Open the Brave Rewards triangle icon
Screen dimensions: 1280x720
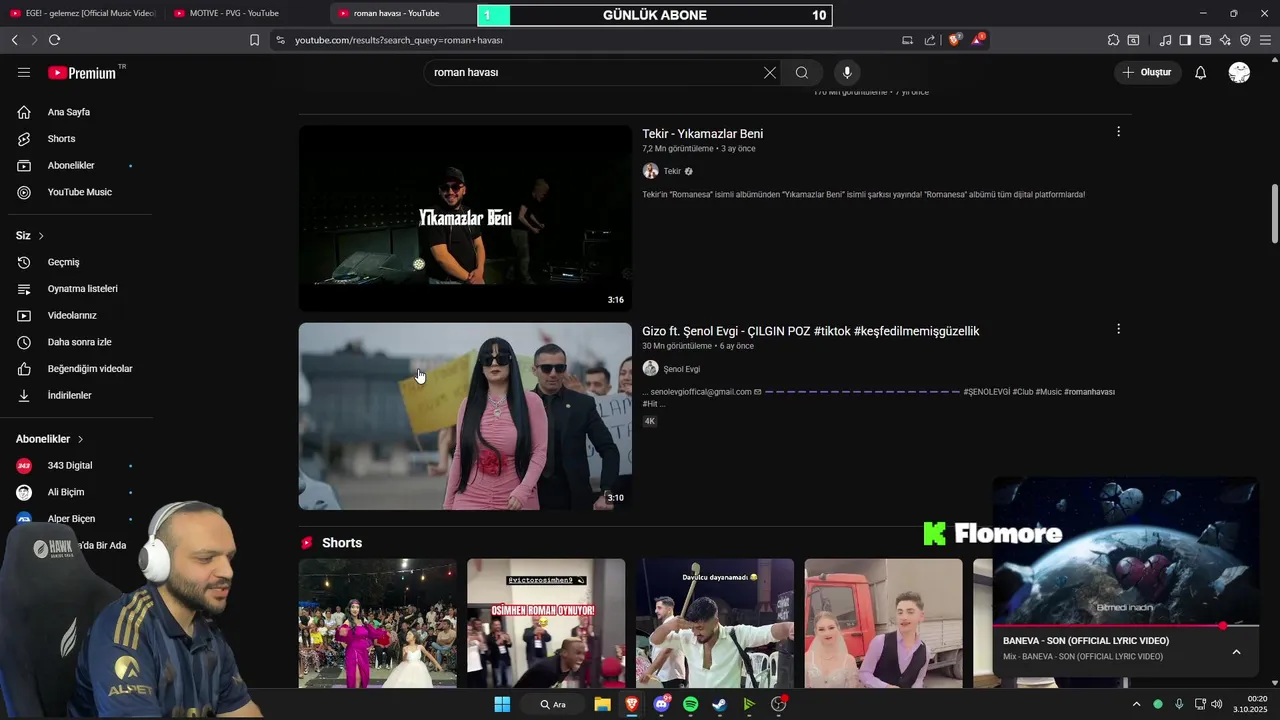[x=978, y=40]
